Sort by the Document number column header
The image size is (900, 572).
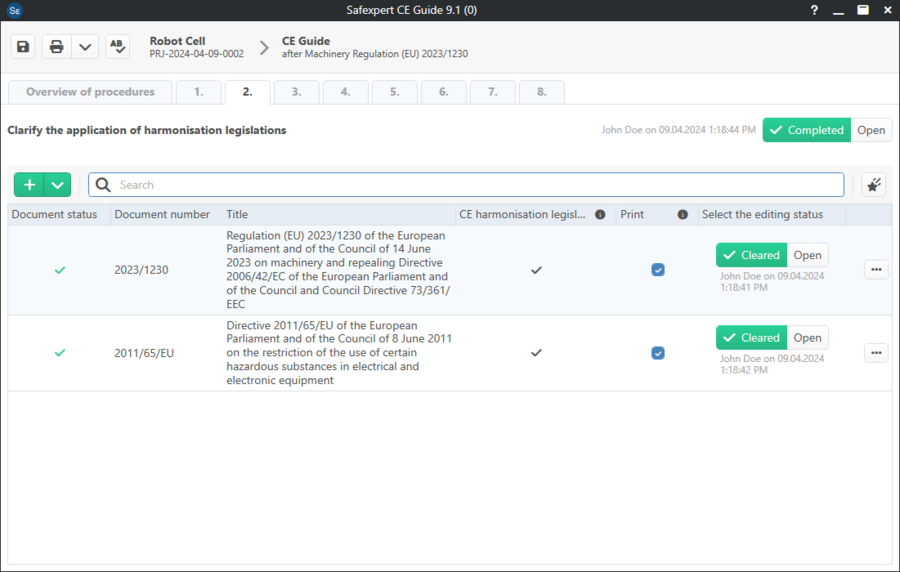point(162,214)
